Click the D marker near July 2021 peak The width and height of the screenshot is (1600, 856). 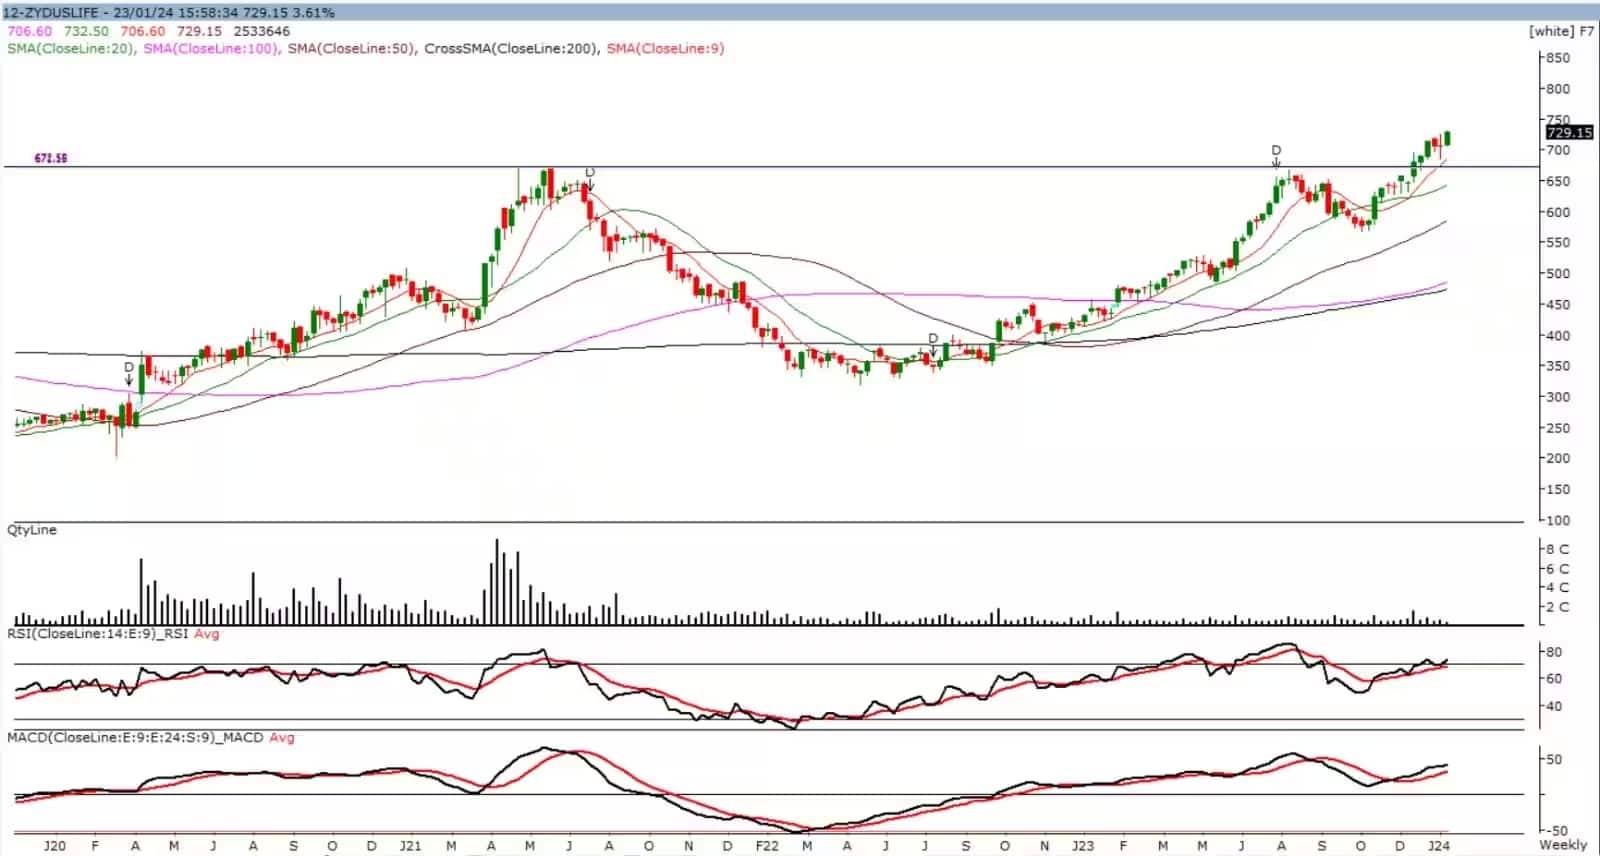coord(590,173)
